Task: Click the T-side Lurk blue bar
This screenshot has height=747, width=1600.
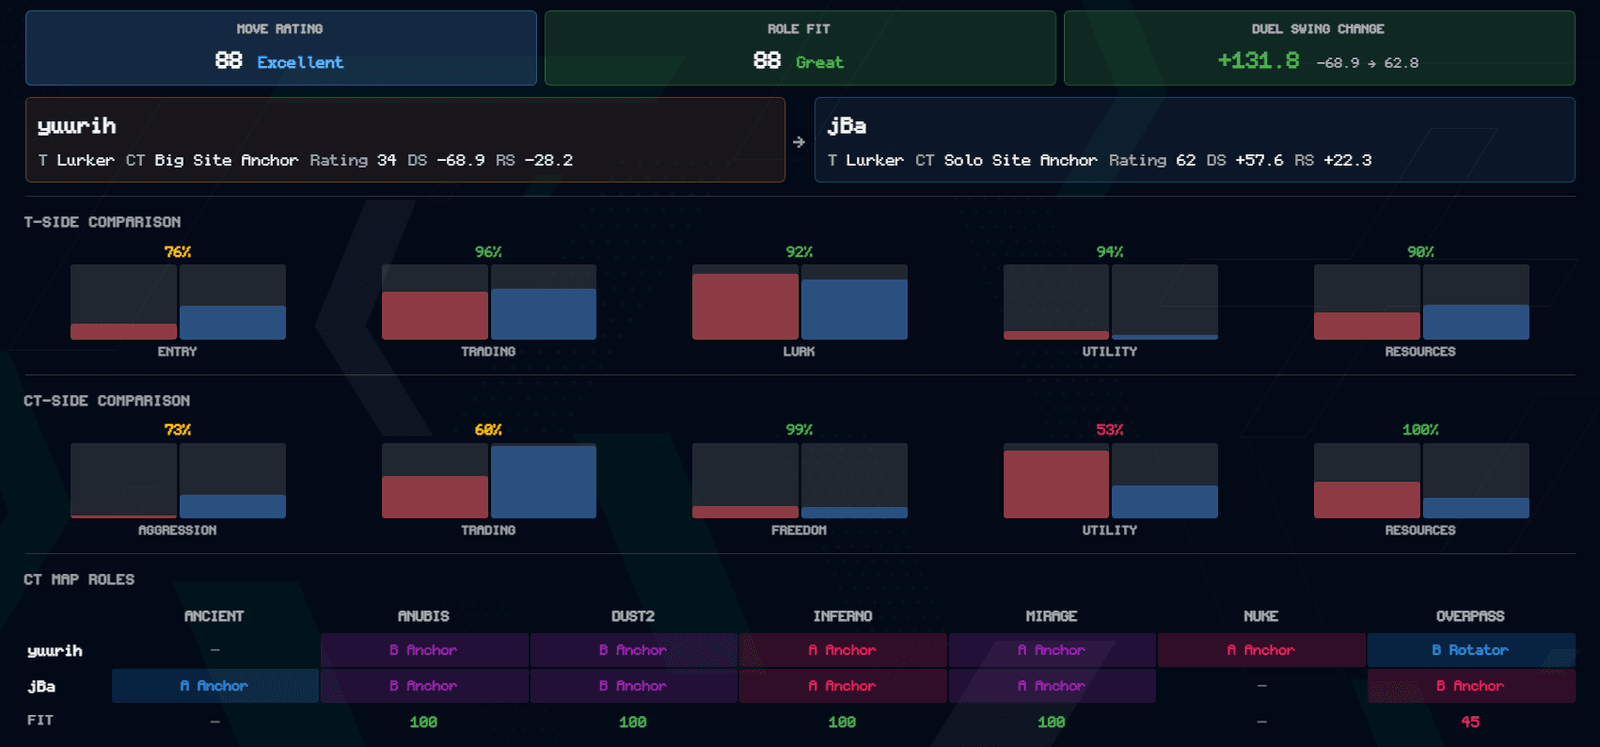Action: pos(854,309)
